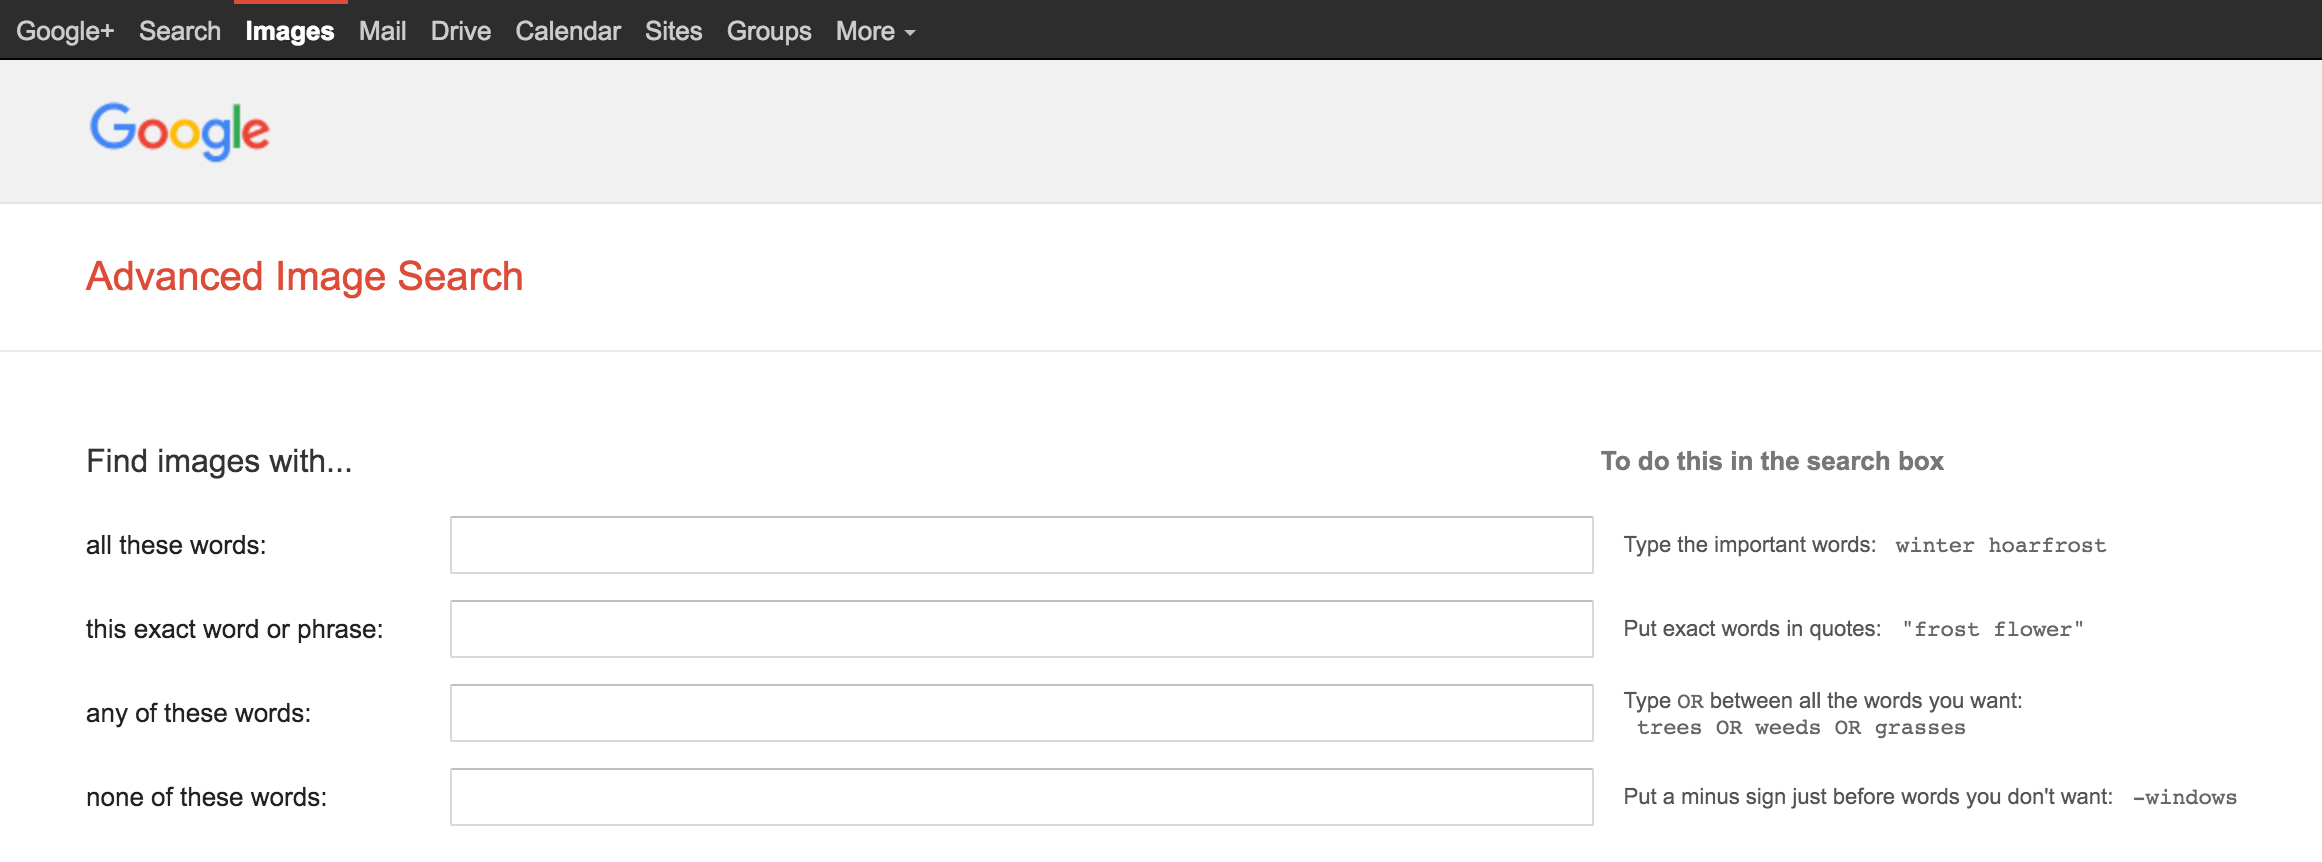Click the "To do this in the search box" heading
The width and height of the screenshot is (2322, 862).
point(1772,461)
